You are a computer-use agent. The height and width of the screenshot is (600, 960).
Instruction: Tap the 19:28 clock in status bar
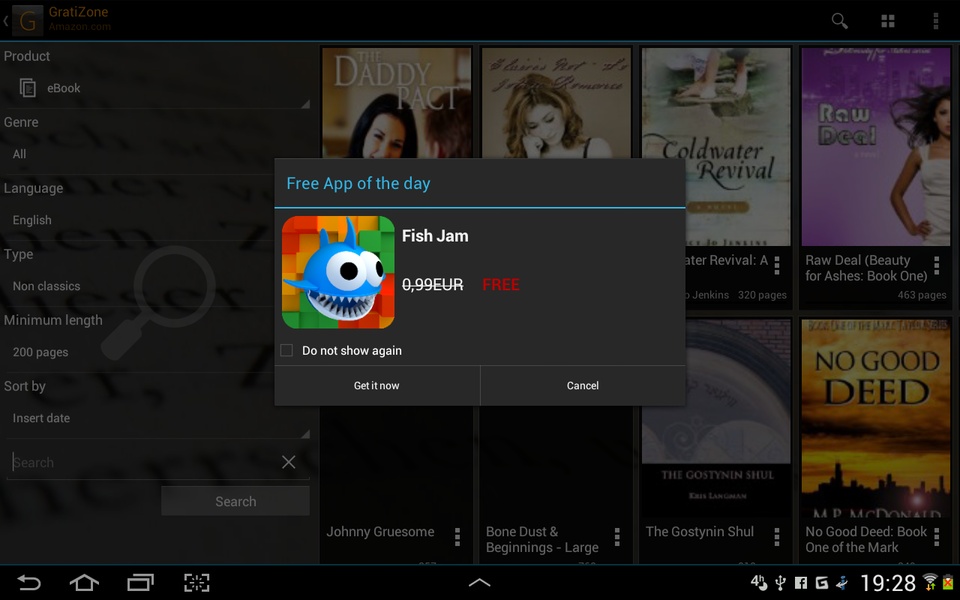888,583
